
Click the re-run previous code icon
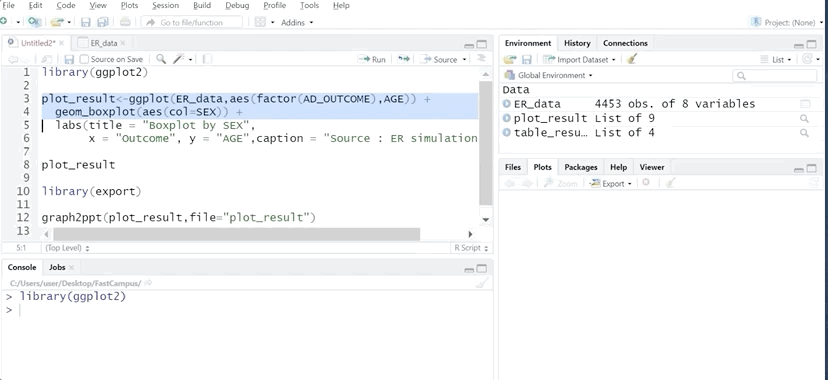coord(404,59)
